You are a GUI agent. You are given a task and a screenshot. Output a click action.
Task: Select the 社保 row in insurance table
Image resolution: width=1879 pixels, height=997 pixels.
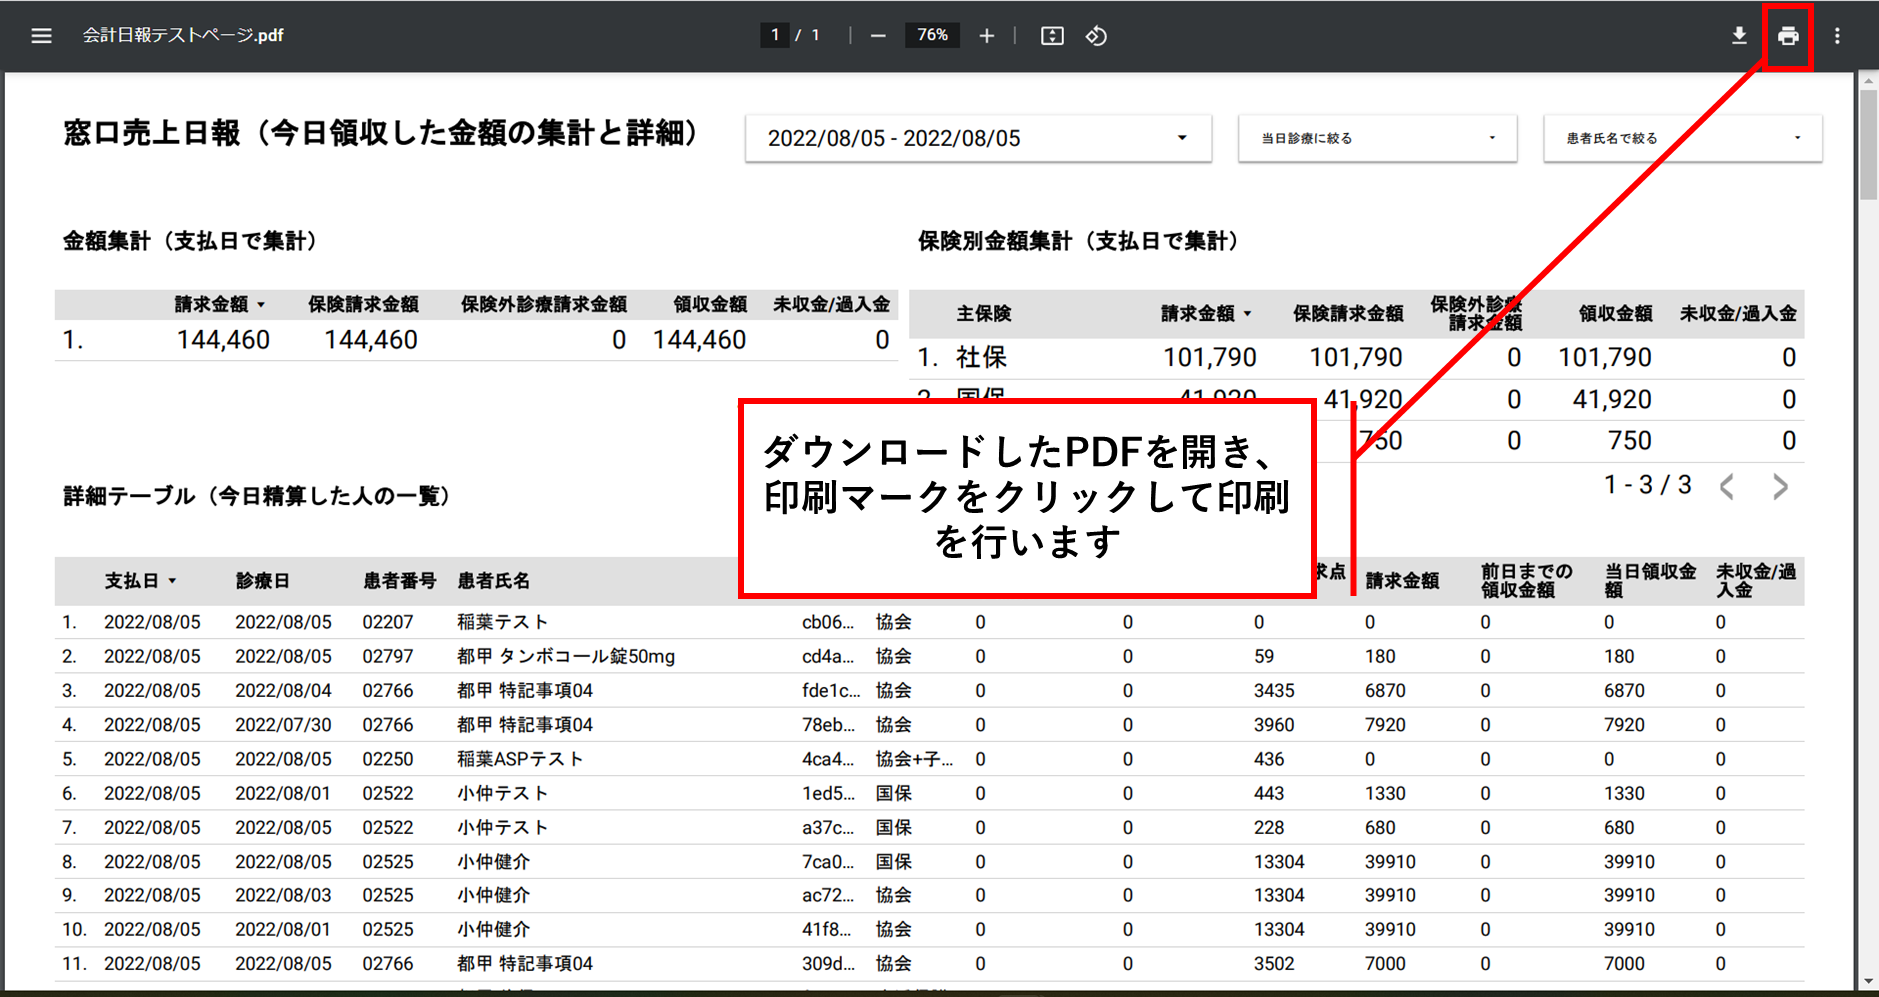(981, 358)
